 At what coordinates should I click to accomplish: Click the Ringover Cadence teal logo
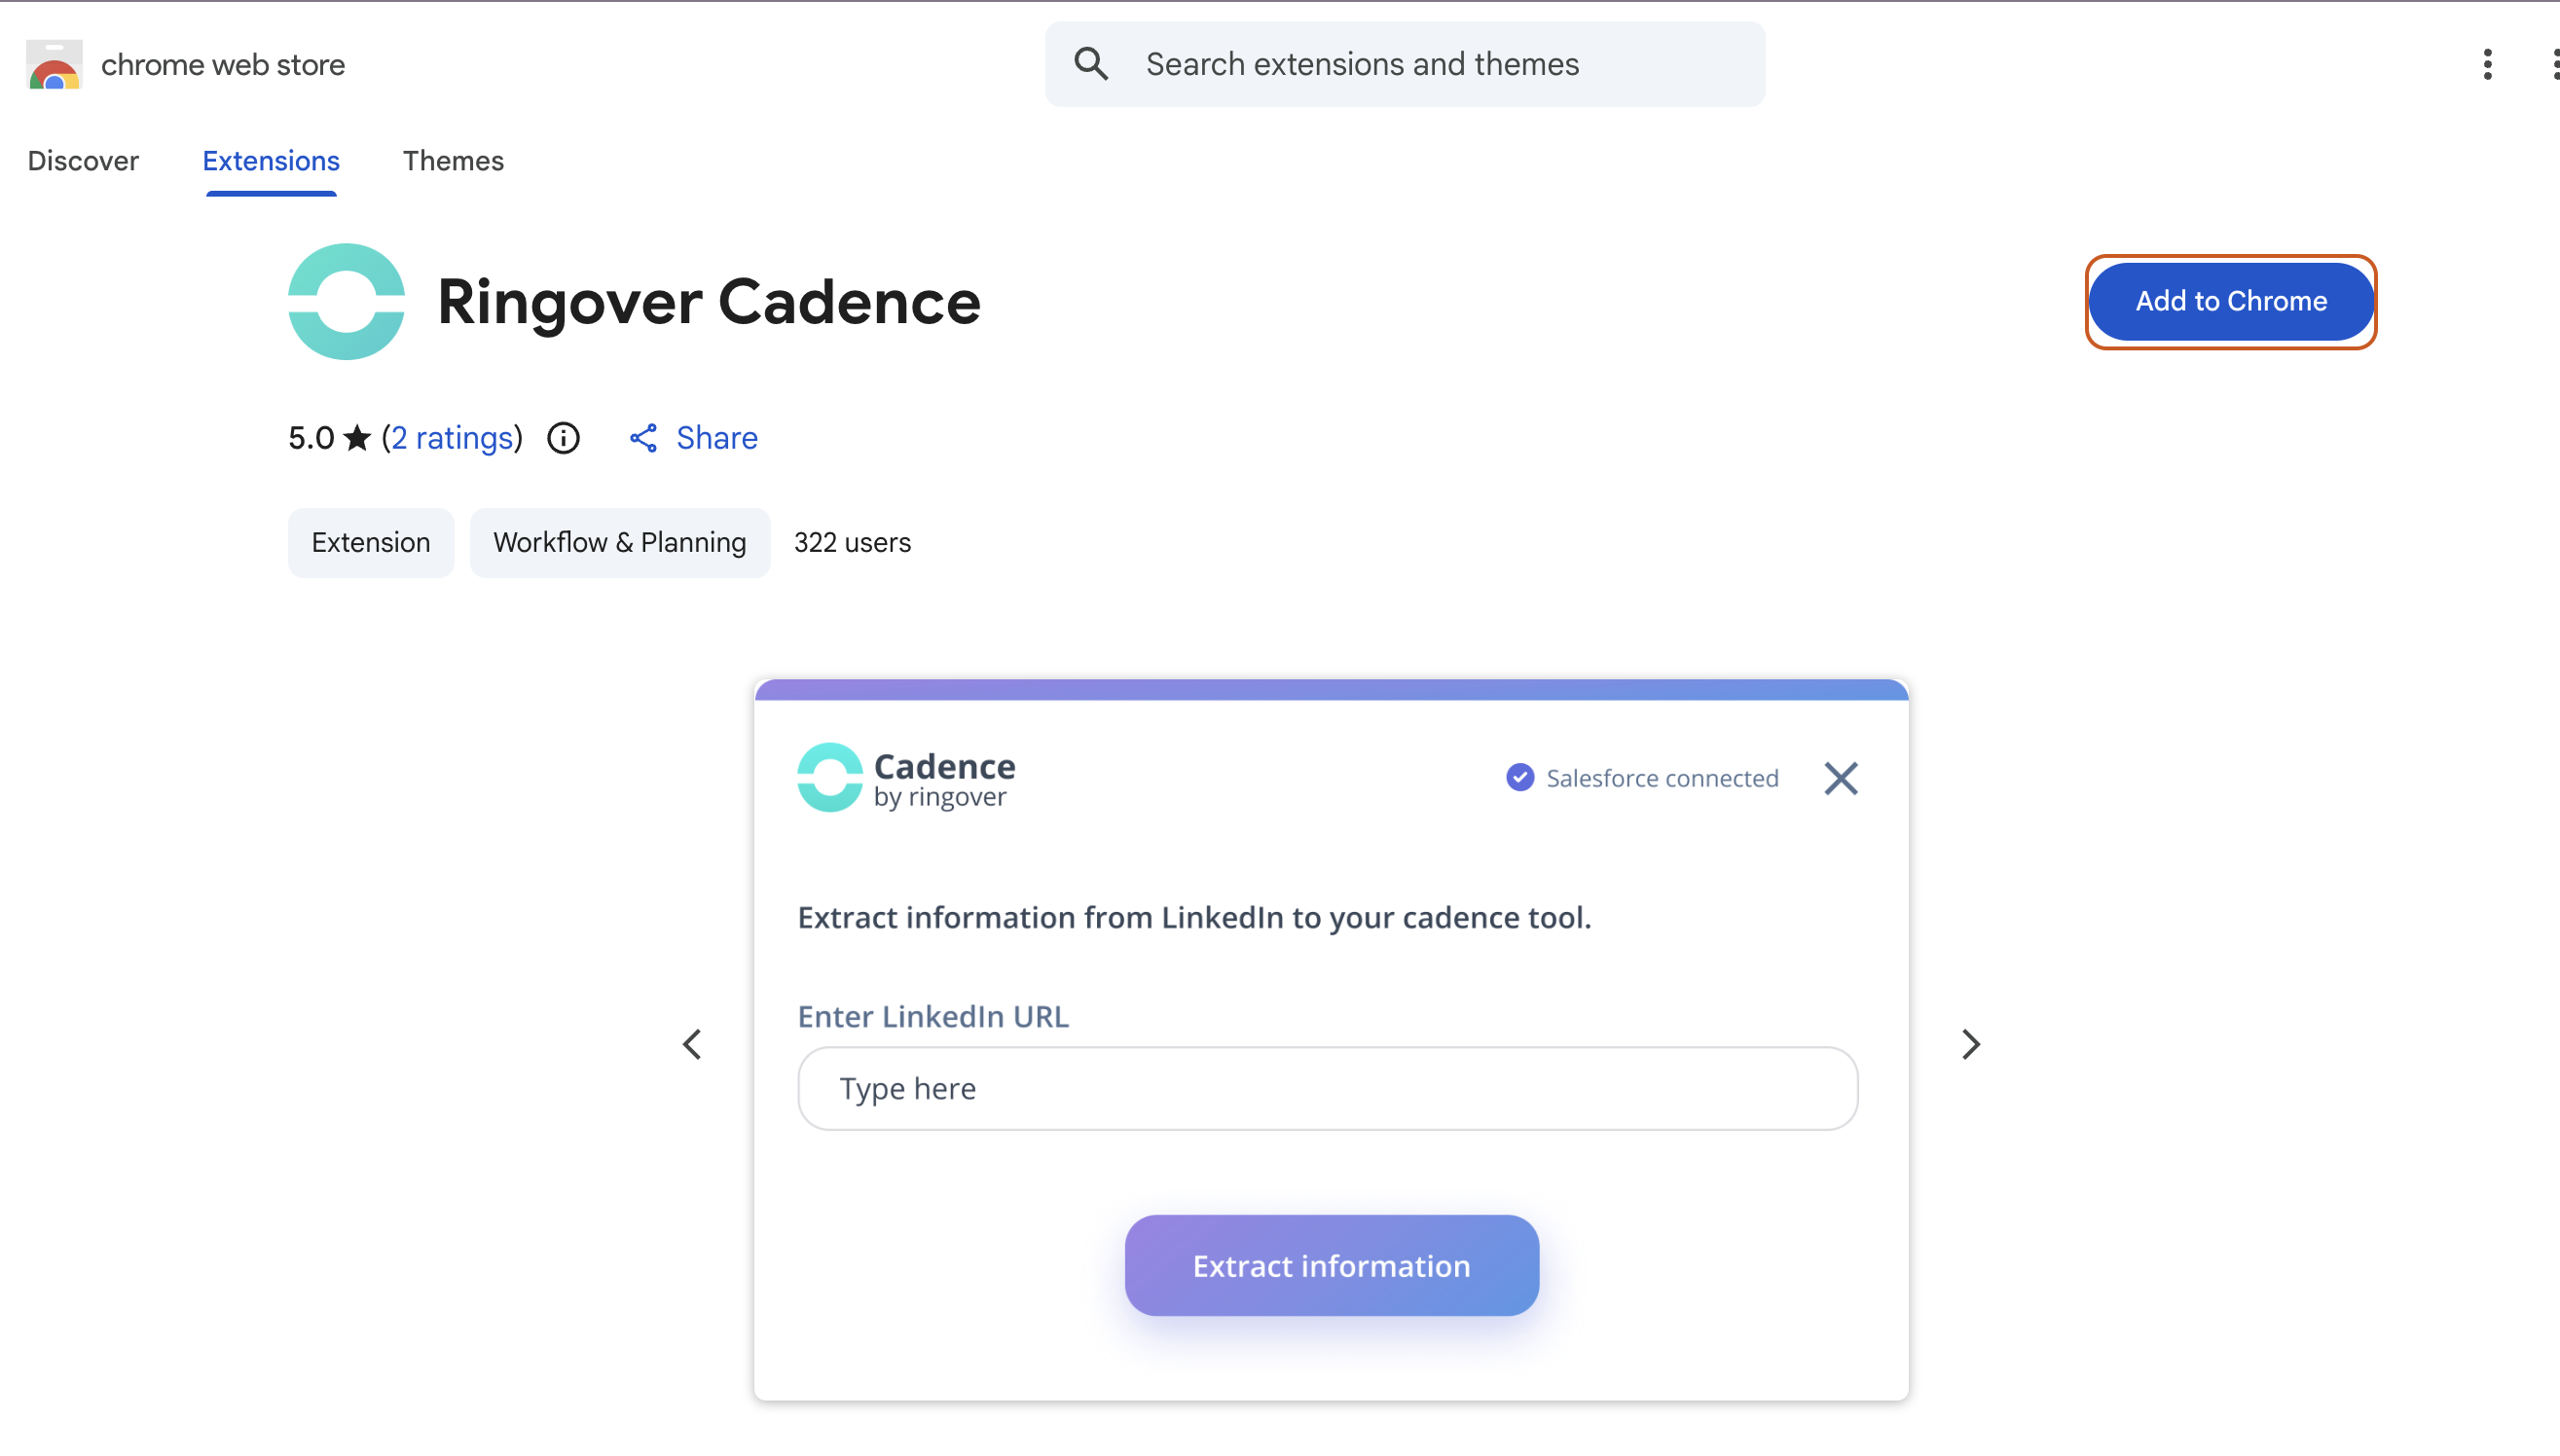346,301
